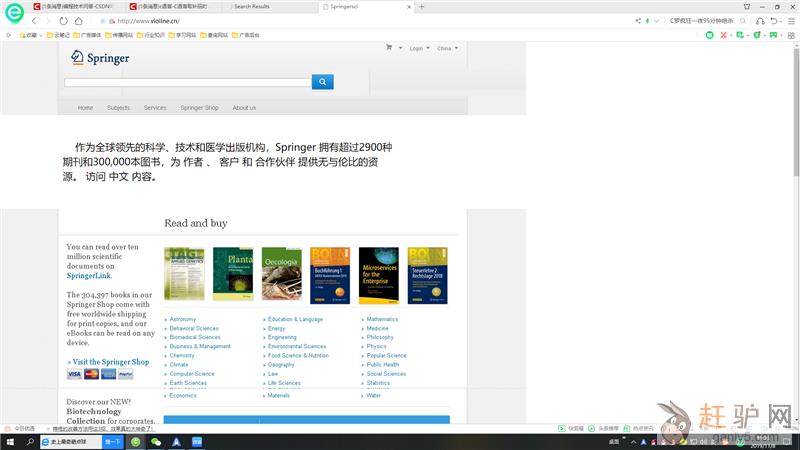Viewport: 800px width, 450px height.
Task: Open the Springer Shop menu item
Action: tap(199, 108)
